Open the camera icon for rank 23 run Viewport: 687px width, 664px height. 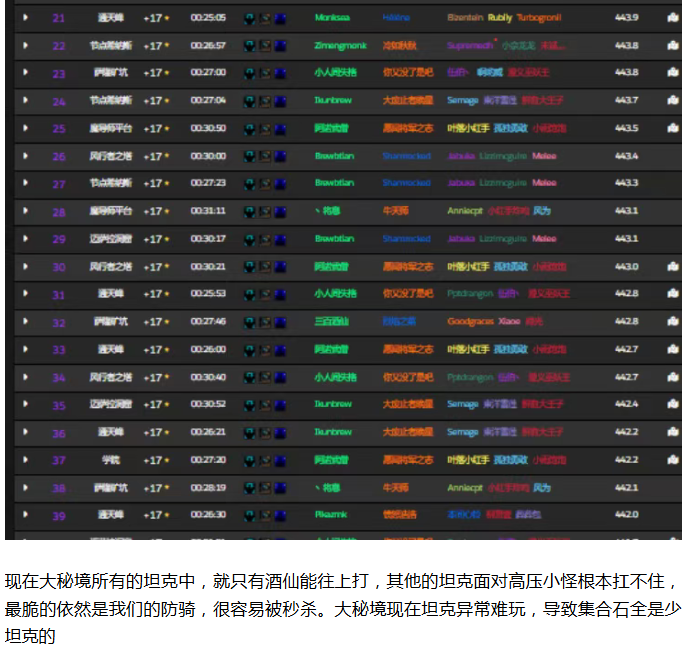(x=672, y=73)
